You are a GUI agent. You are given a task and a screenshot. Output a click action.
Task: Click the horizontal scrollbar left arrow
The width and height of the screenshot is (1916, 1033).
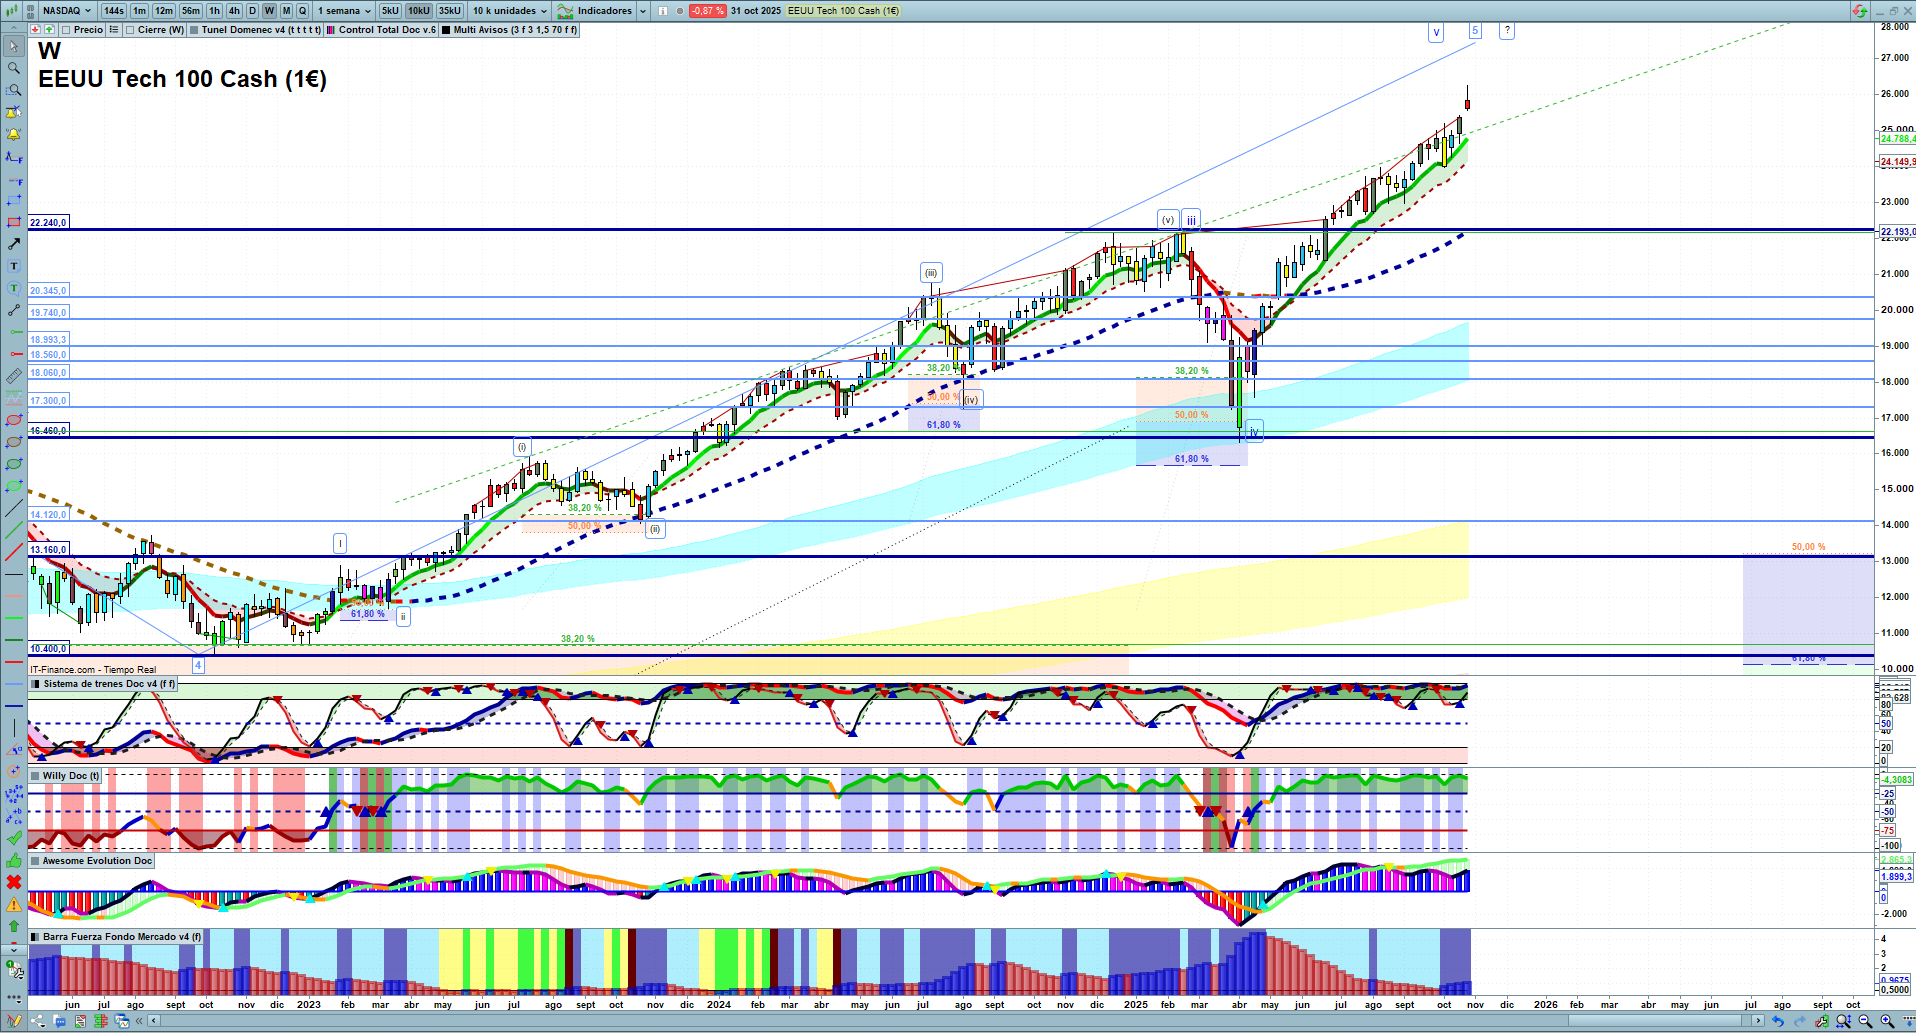point(154,1021)
